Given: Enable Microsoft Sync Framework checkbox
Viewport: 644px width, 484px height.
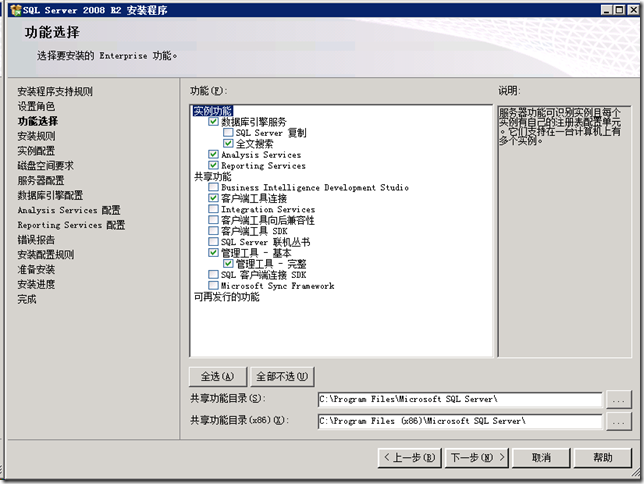Looking at the screenshot, I should tap(213, 285).
